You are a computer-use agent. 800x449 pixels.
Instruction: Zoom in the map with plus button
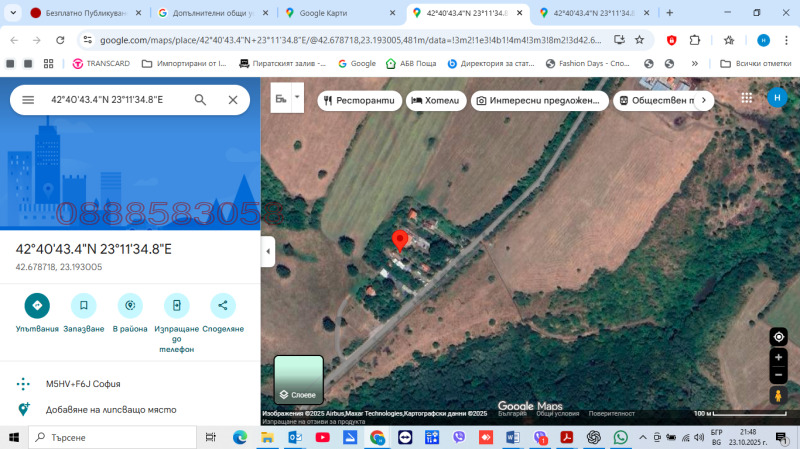coord(778,357)
